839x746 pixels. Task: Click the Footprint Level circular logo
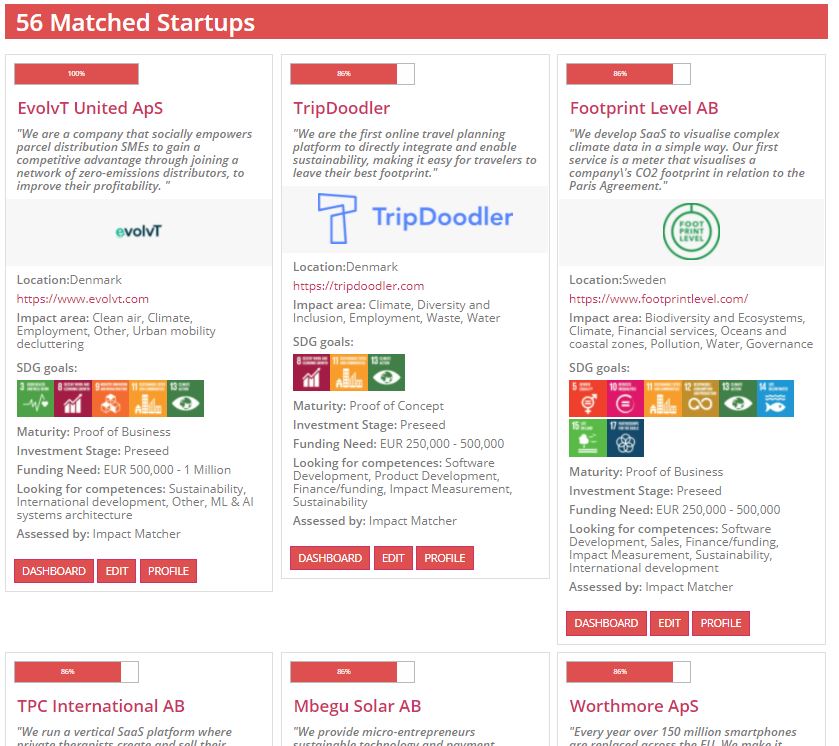pos(691,232)
